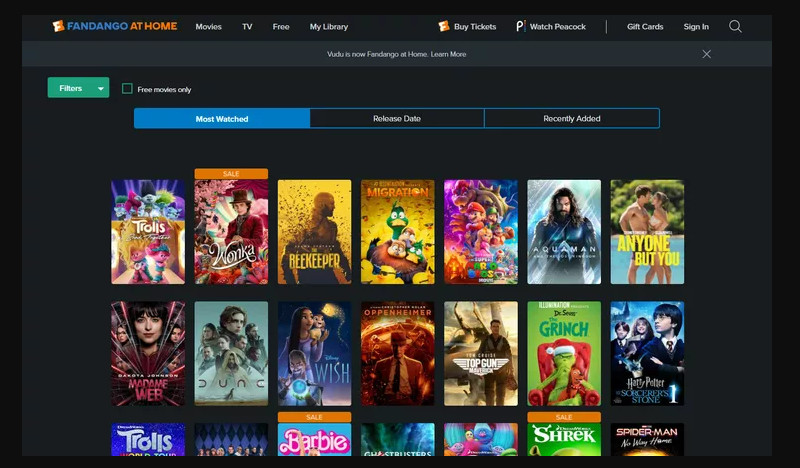Select the Most Watched tab
Screen dimensions: 800x468
click(222, 118)
